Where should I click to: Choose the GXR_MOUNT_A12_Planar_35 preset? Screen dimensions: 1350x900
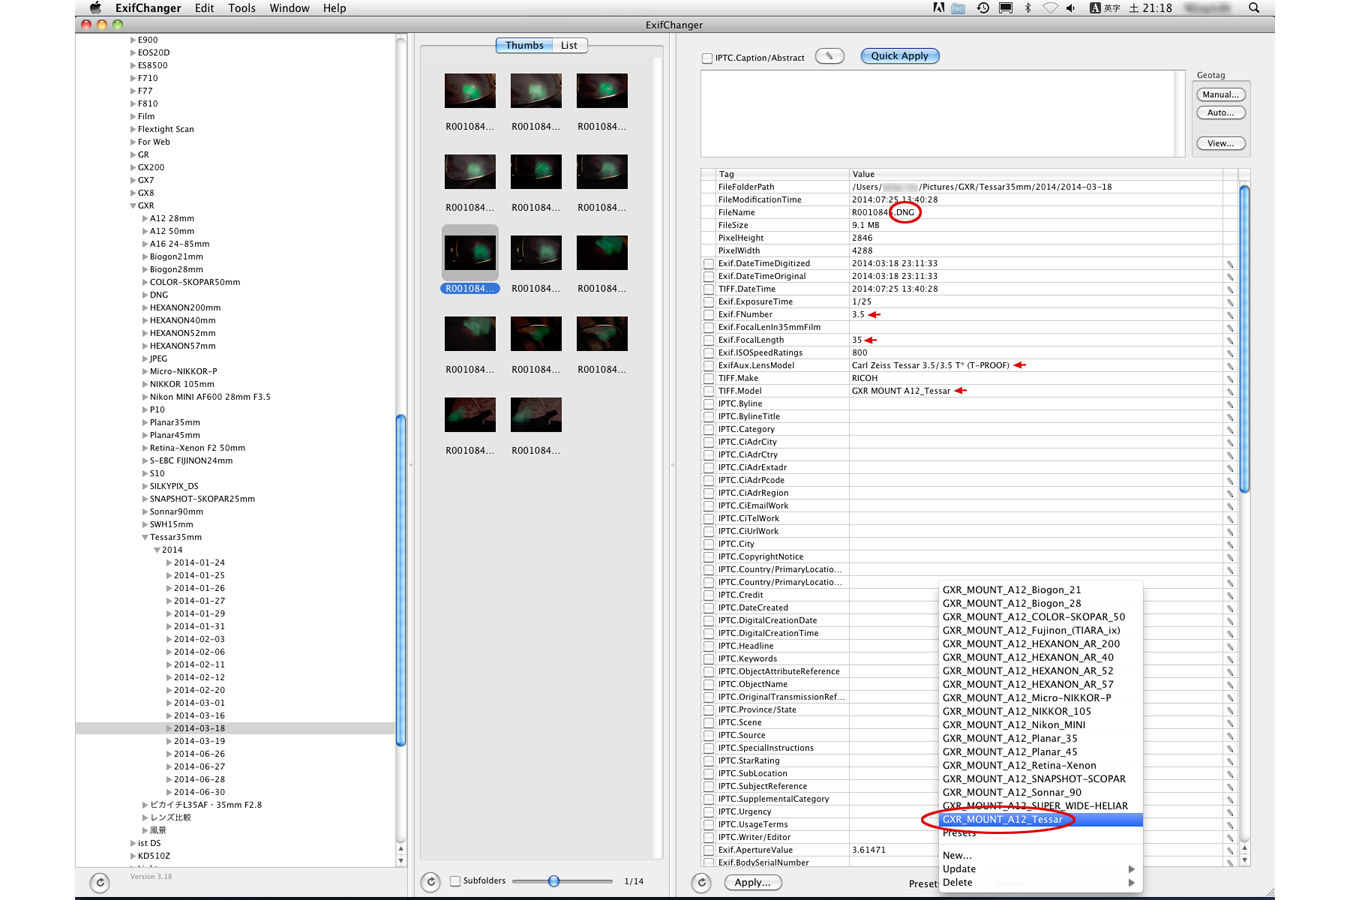[1040, 739]
